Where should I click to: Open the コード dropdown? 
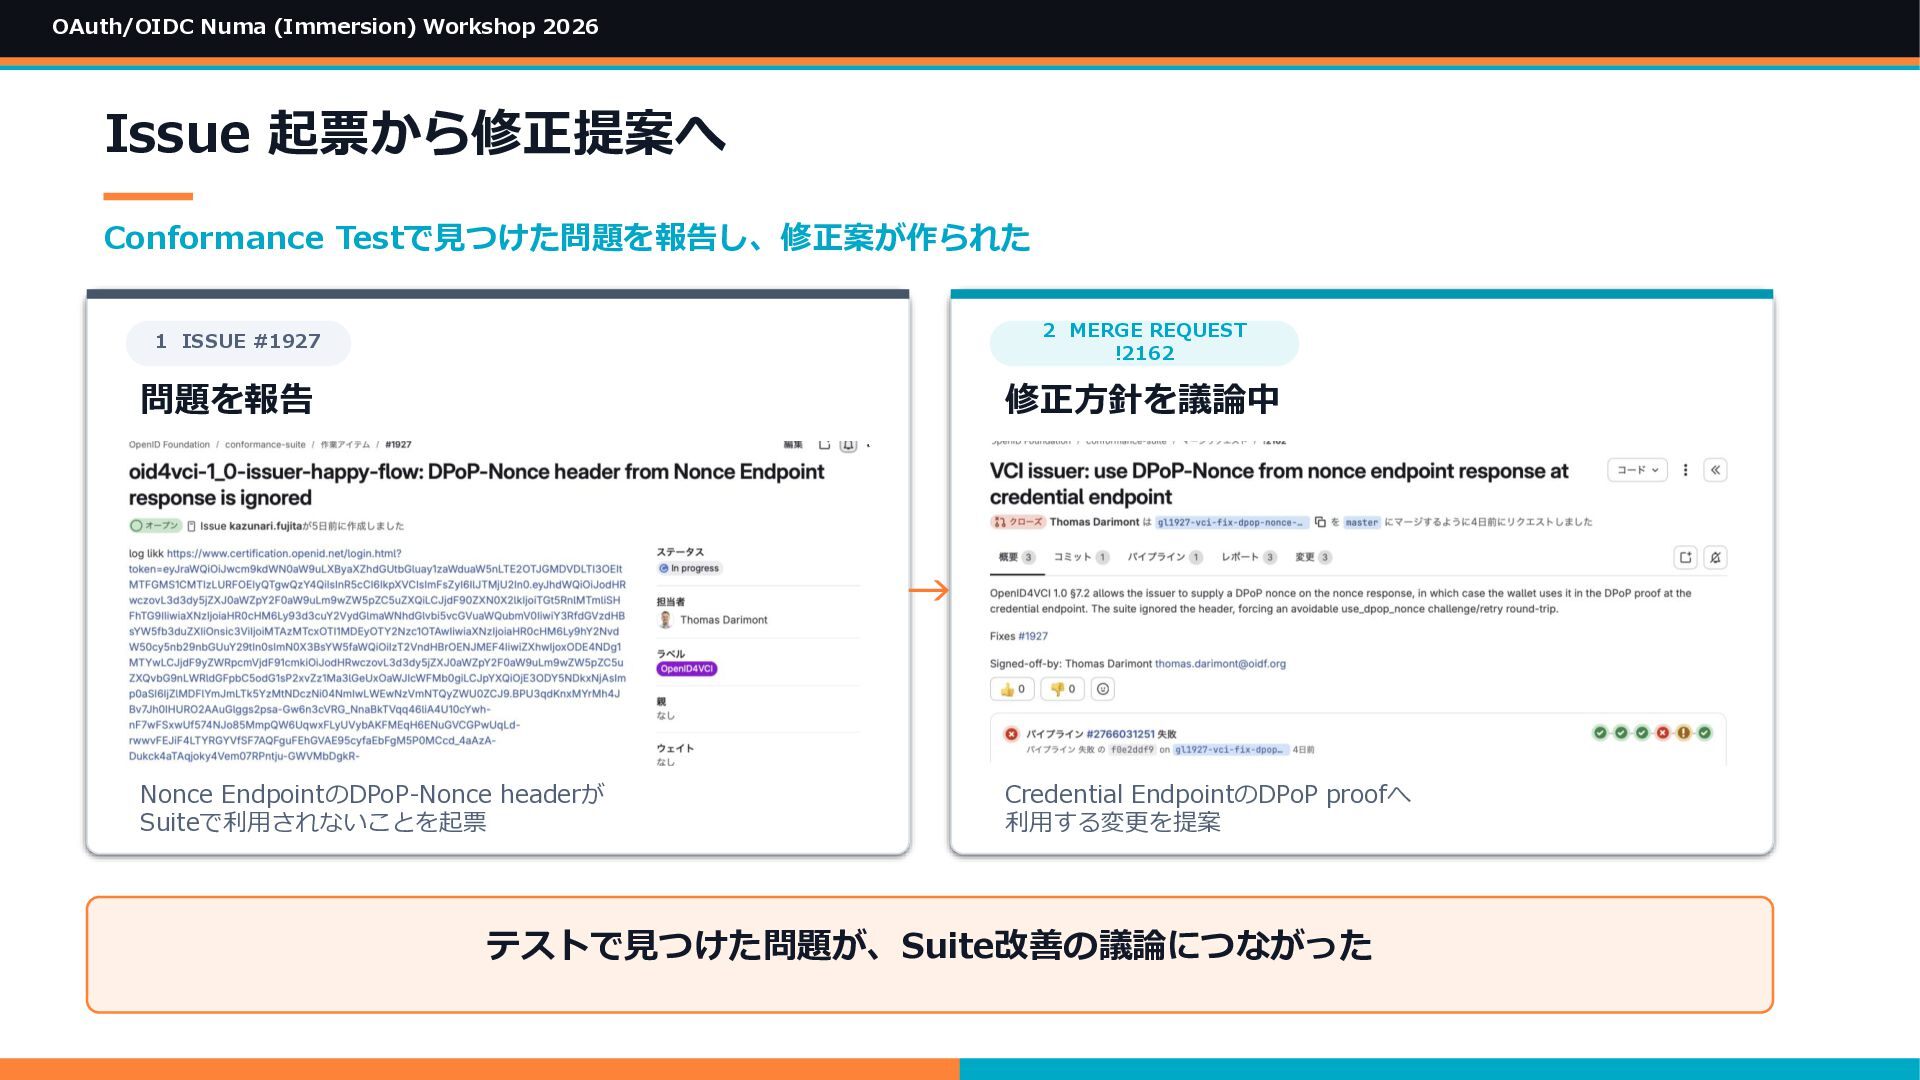click(1637, 470)
